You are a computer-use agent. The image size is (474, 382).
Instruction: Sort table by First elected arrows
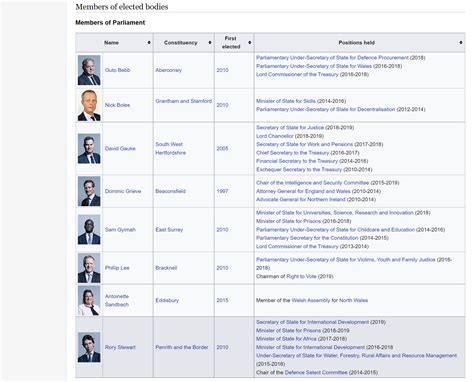pyautogui.click(x=250, y=42)
